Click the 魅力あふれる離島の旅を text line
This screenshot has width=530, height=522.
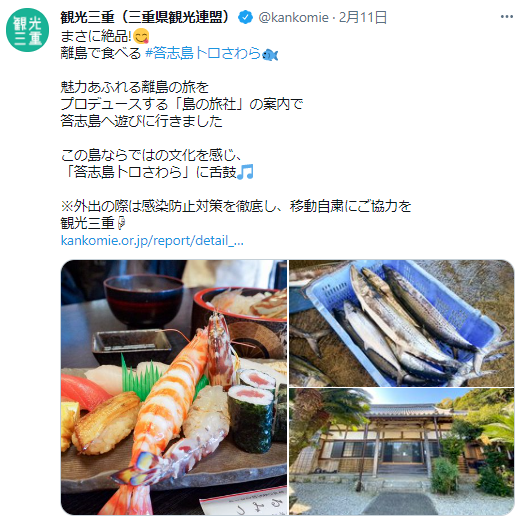click(135, 88)
